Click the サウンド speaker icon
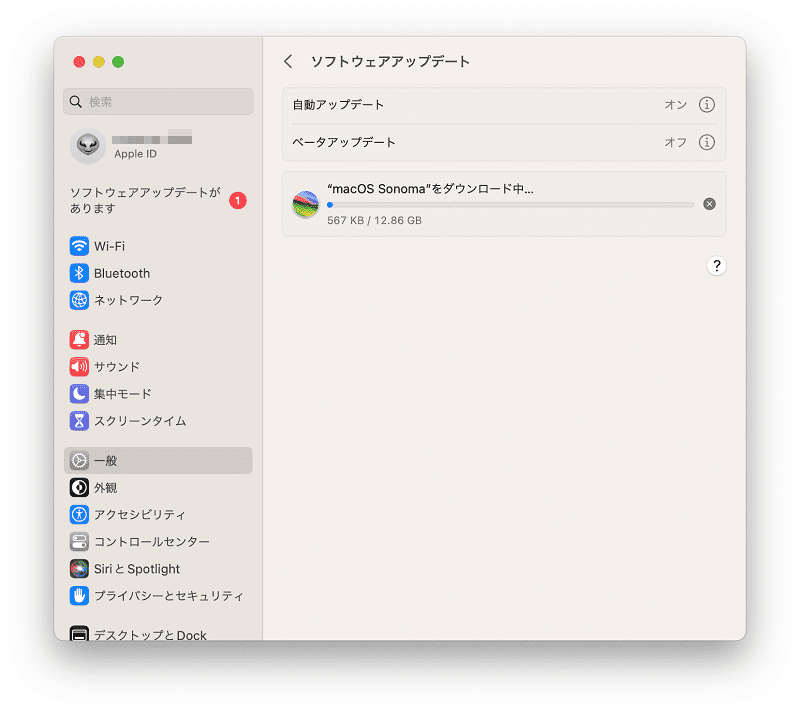 79,366
